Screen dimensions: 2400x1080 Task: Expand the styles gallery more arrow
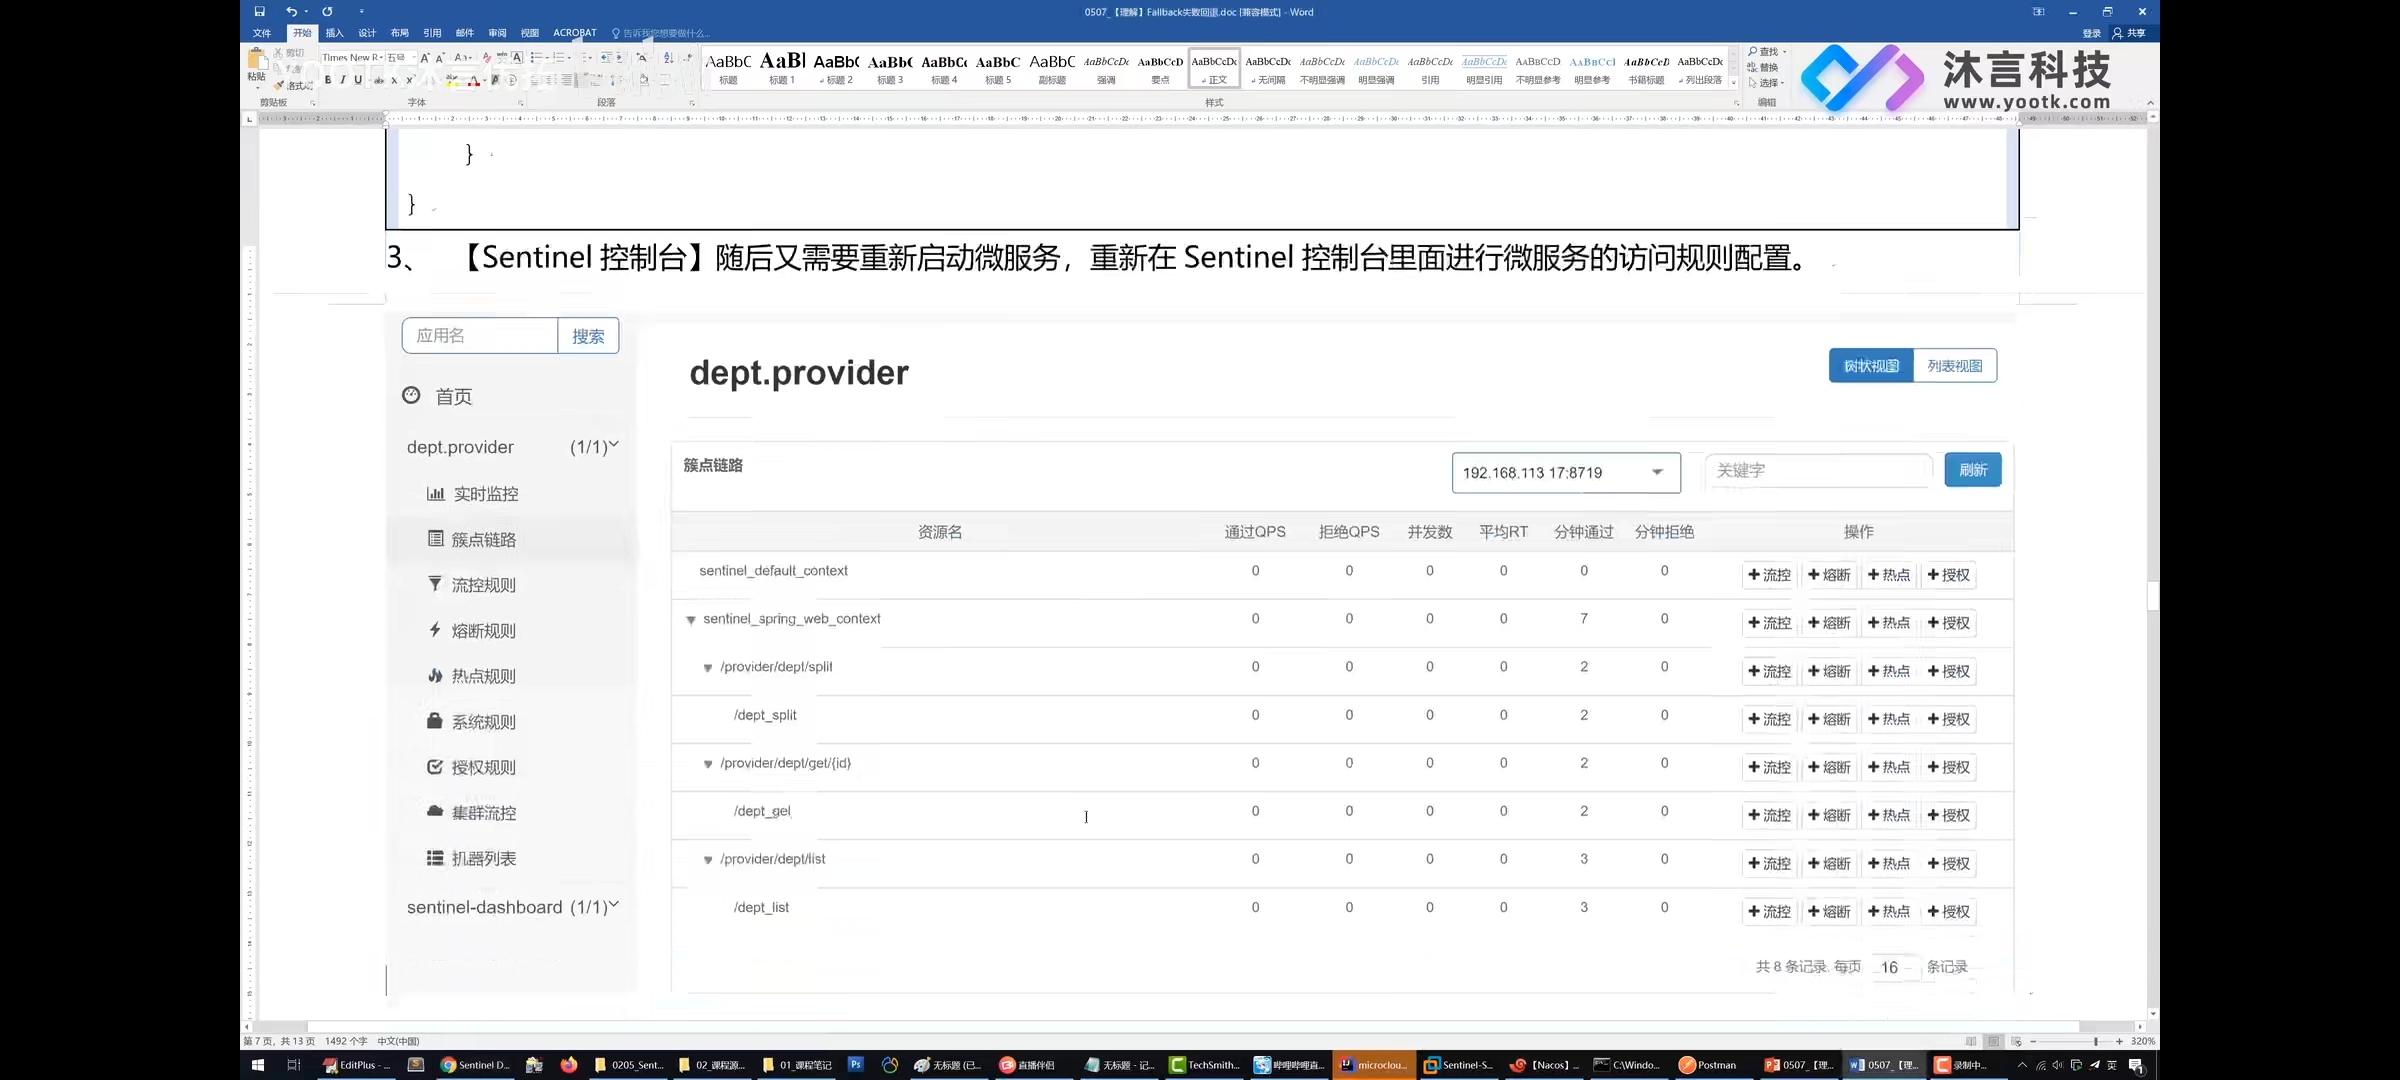[x=1734, y=83]
